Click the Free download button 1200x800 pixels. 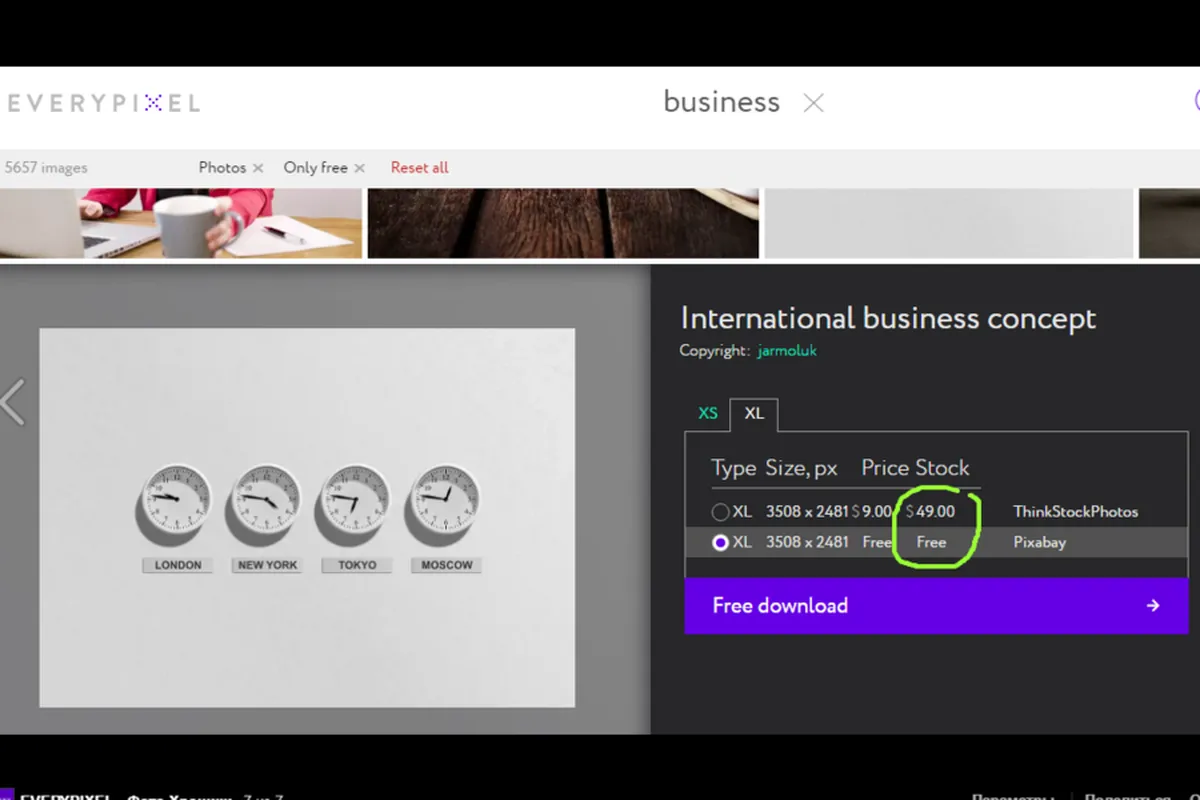(936, 605)
